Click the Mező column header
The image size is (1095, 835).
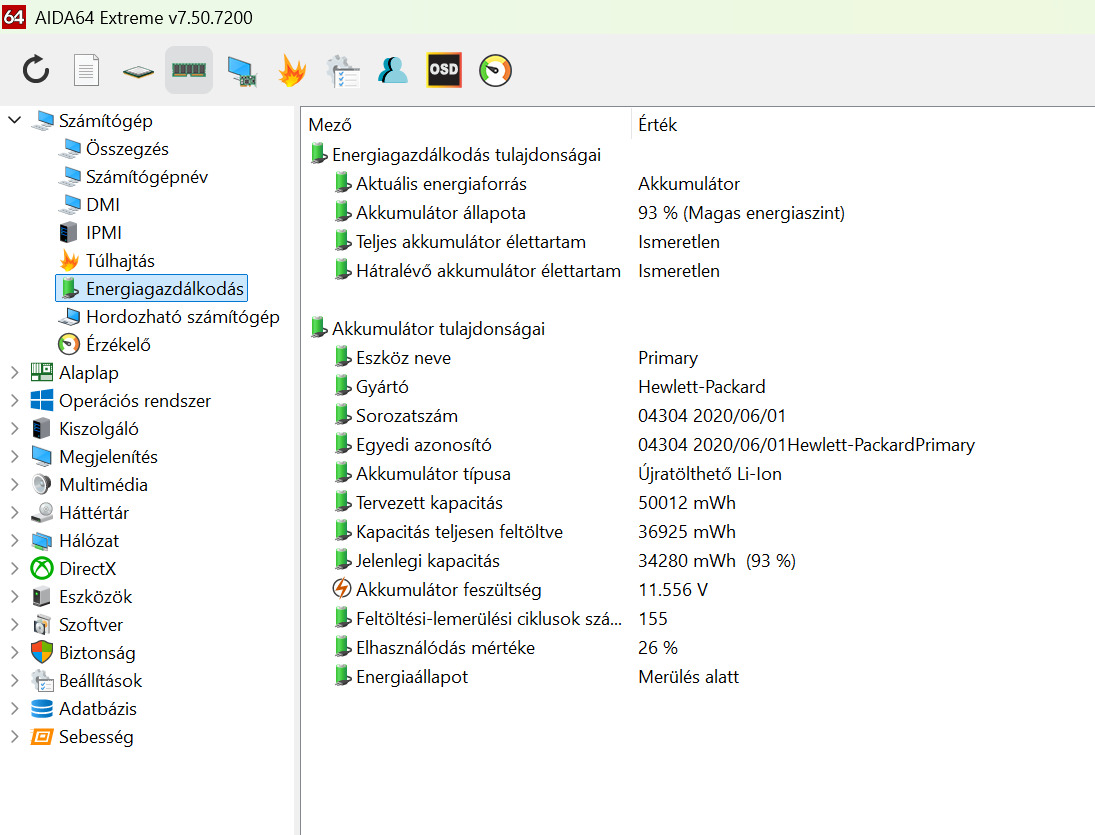point(330,125)
